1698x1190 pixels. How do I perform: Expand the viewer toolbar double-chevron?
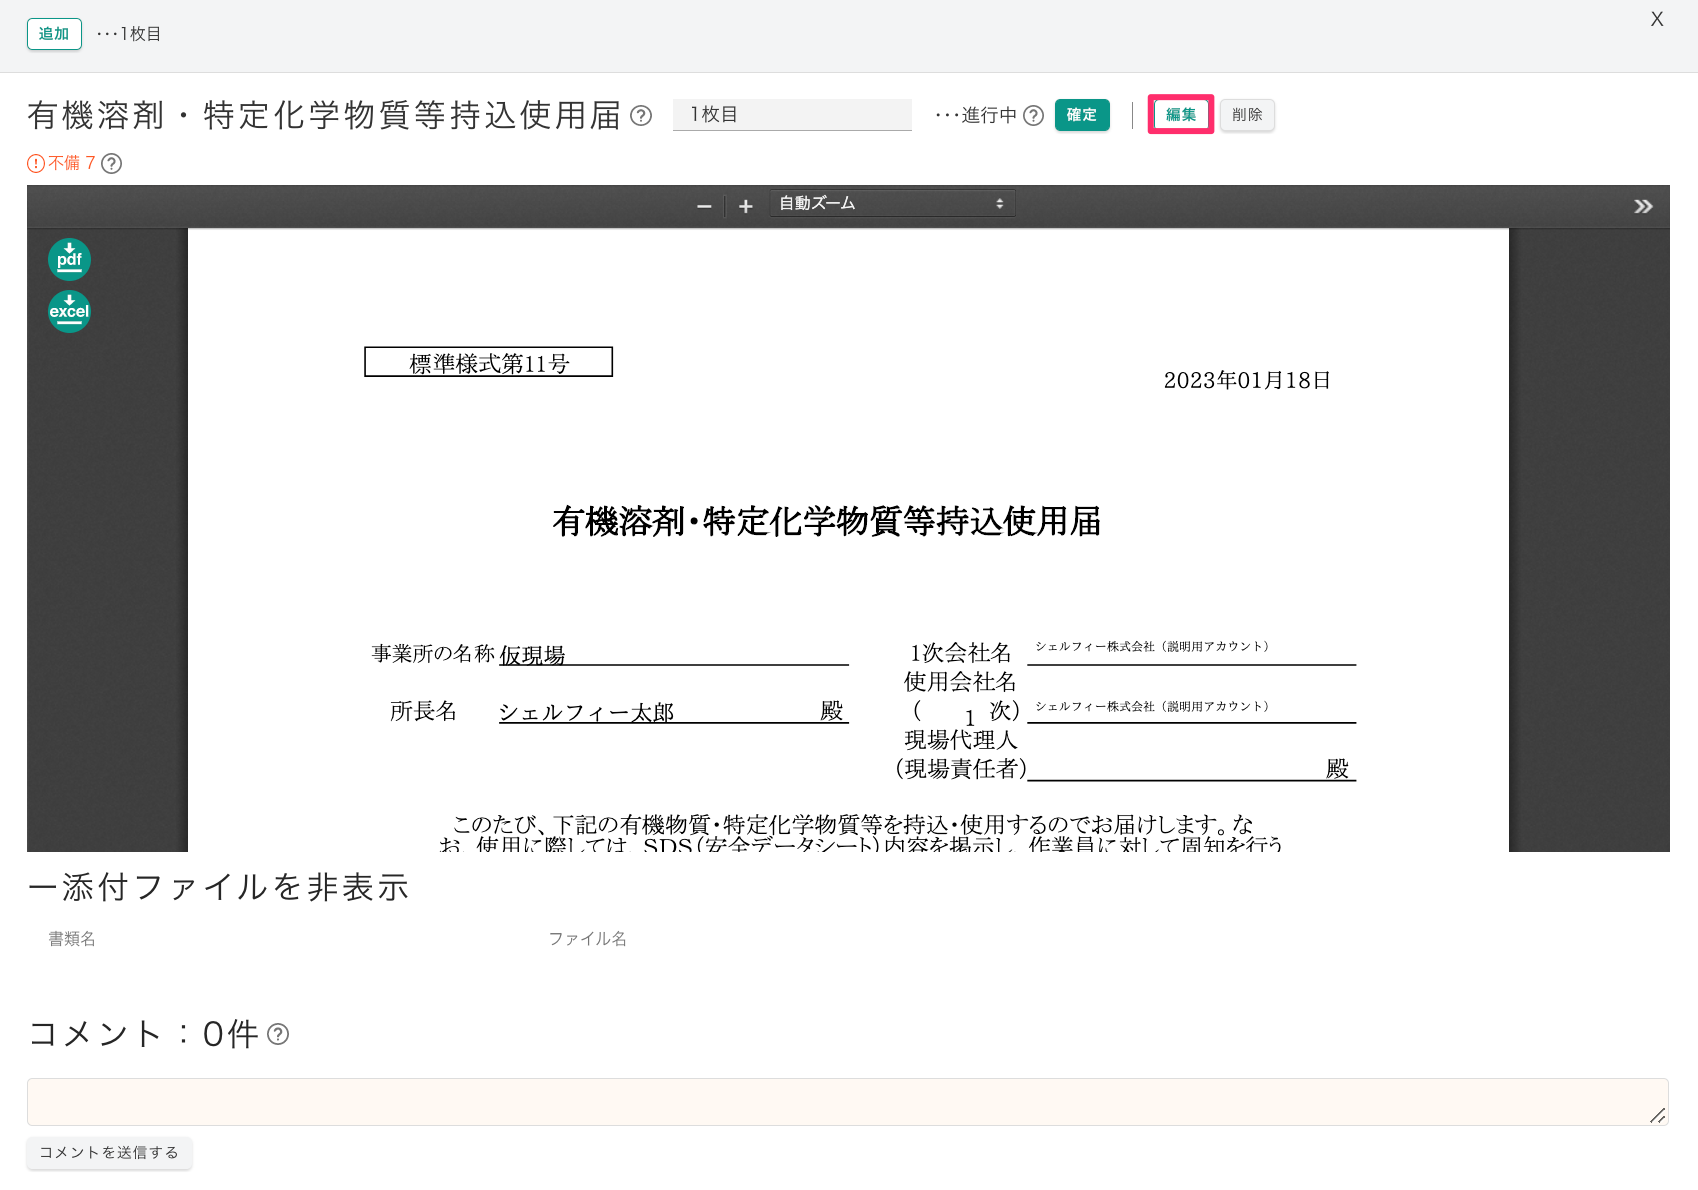(x=1643, y=206)
